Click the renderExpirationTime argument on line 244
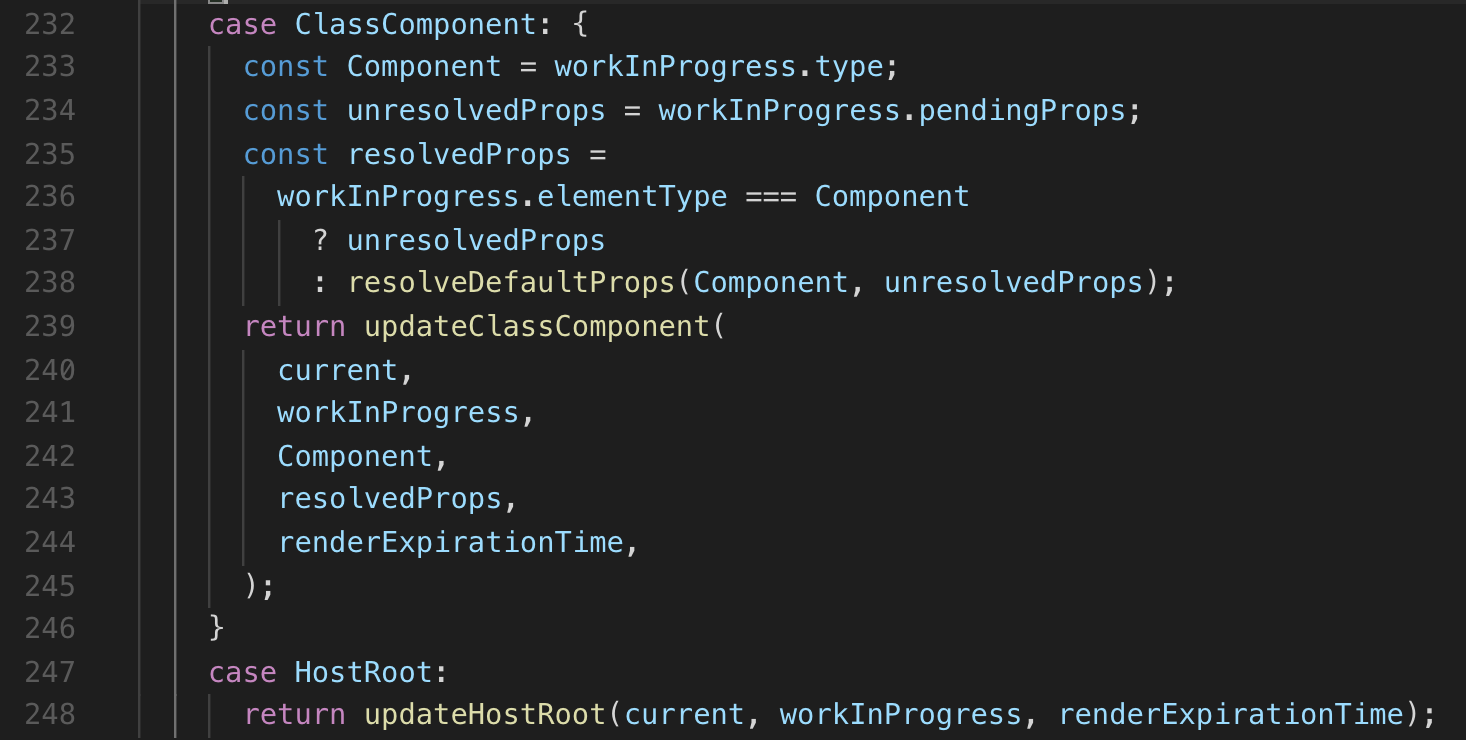The width and height of the screenshot is (1466, 740). pos(451,542)
